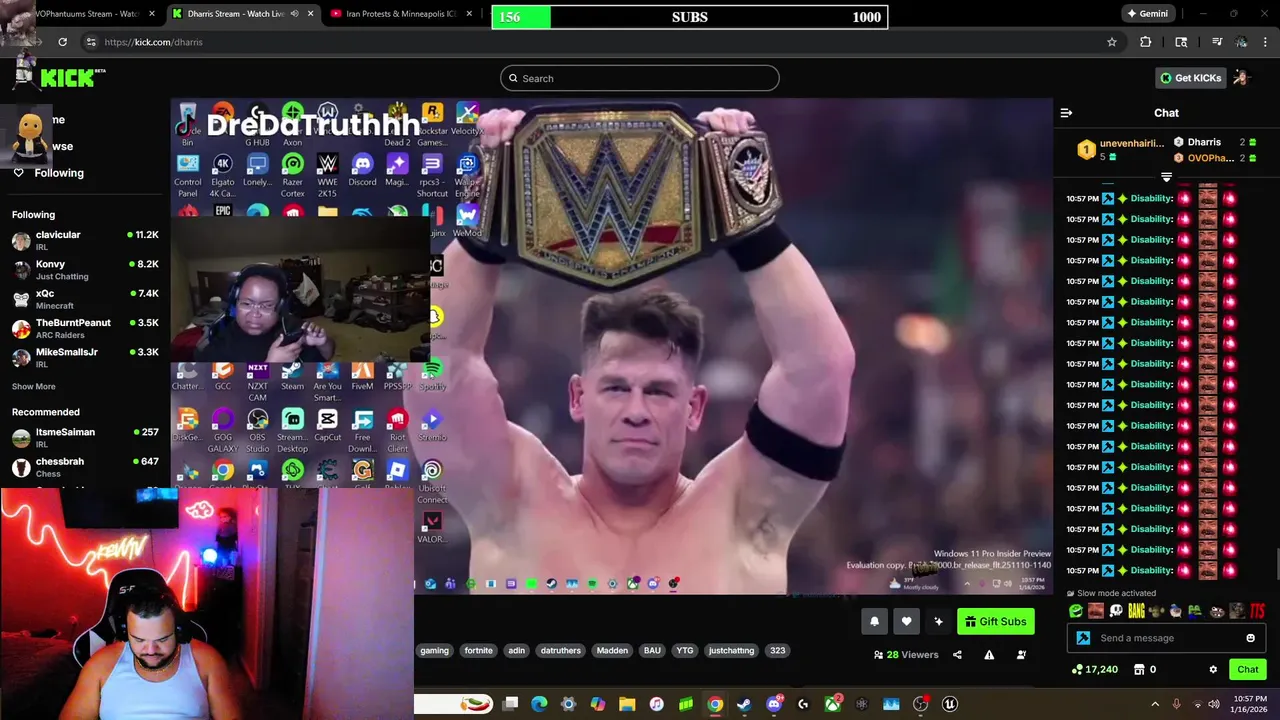The width and height of the screenshot is (1280, 720).
Task: Open the emoji picker in chat input
Action: click(x=1250, y=638)
